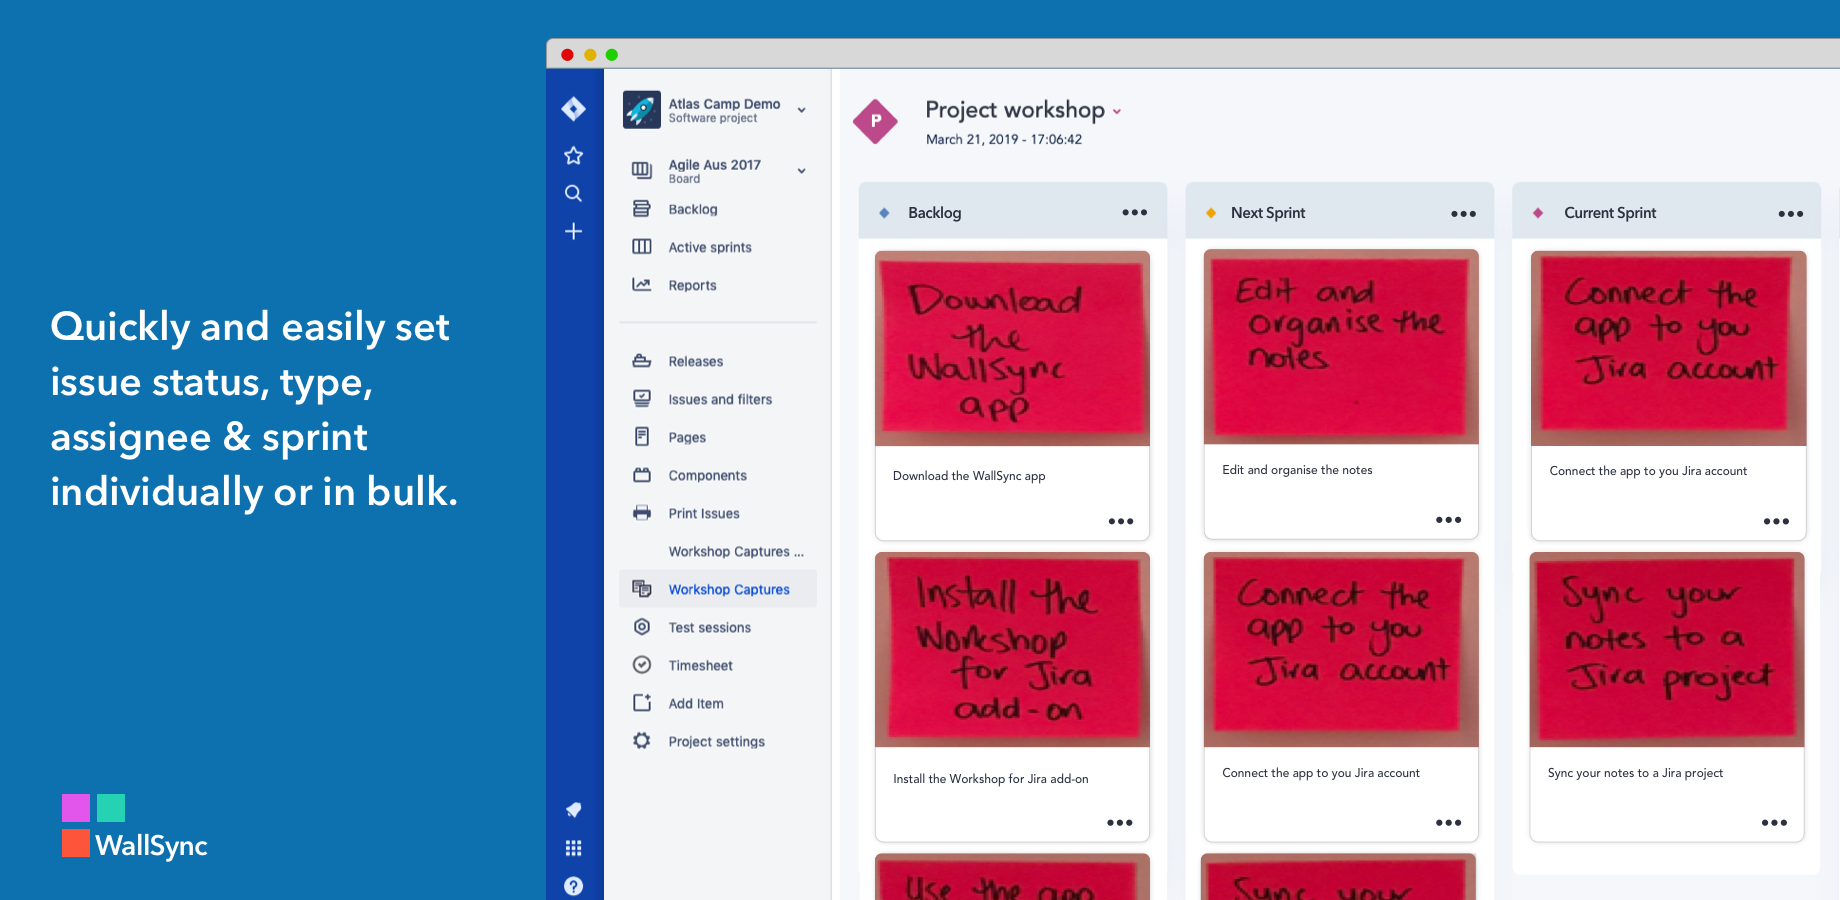The image size is (1840, 900).
Task: Click the Pages document icon
Action: 642,437
